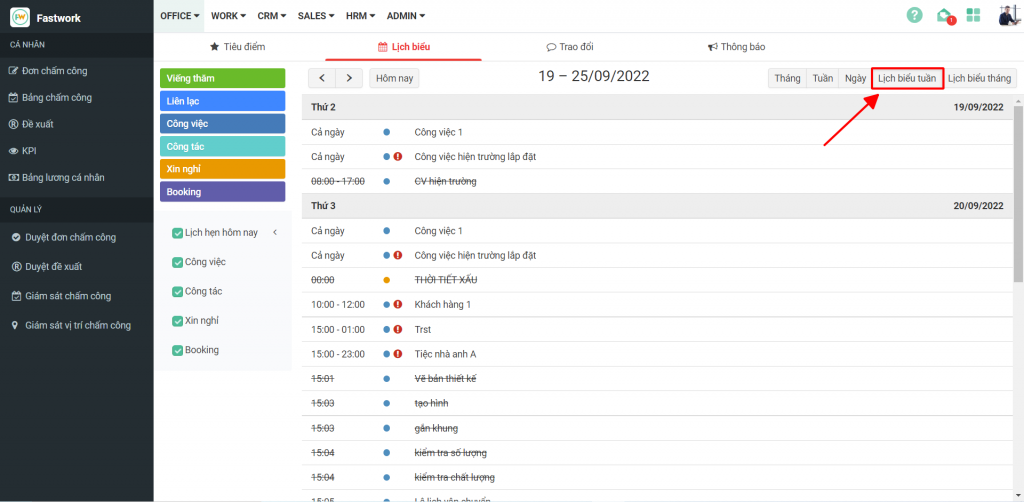This screenshot has height=502, width=1024.
Task: Click the Hôm nay button
Action: [395, 78]
